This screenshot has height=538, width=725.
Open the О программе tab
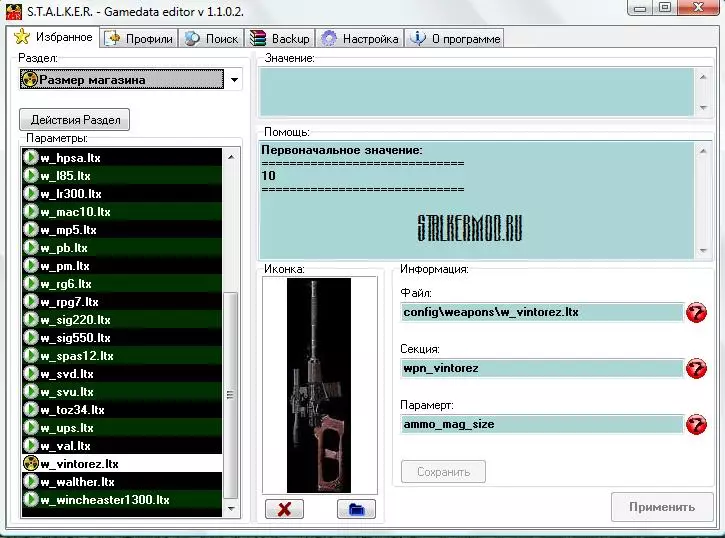pos(455,39)
